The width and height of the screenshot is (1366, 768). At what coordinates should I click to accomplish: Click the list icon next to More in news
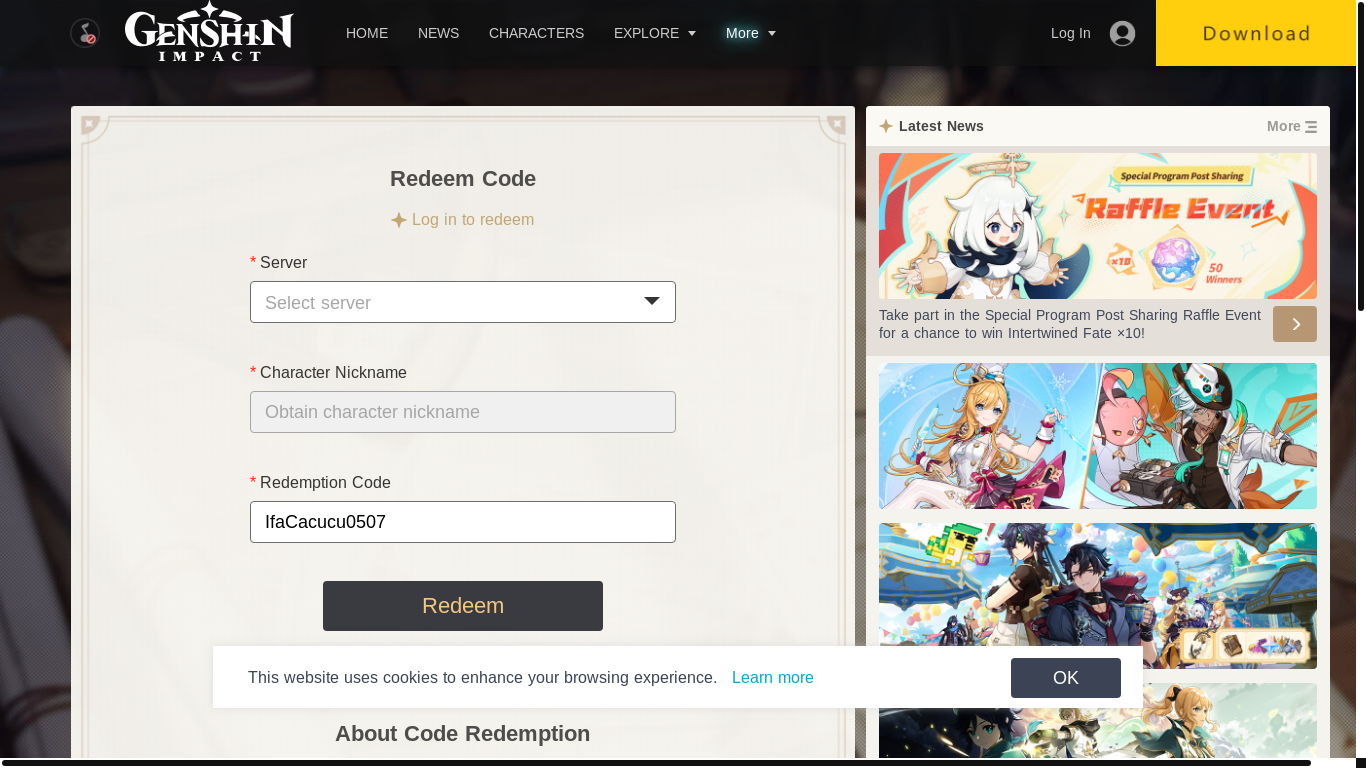click(1311, 127)
